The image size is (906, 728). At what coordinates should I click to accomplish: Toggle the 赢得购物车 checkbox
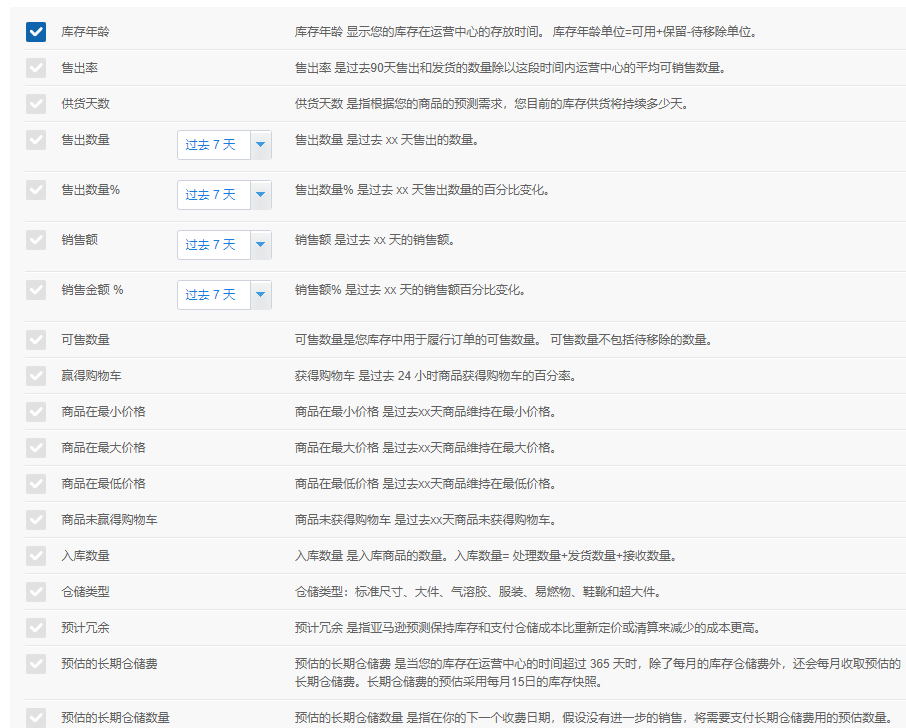(x=36, y=376)
